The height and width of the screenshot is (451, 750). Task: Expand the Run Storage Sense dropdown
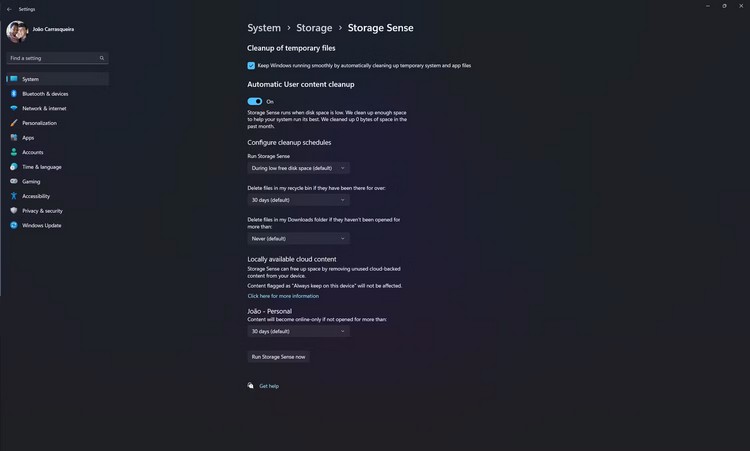click(x=298, y=168)
